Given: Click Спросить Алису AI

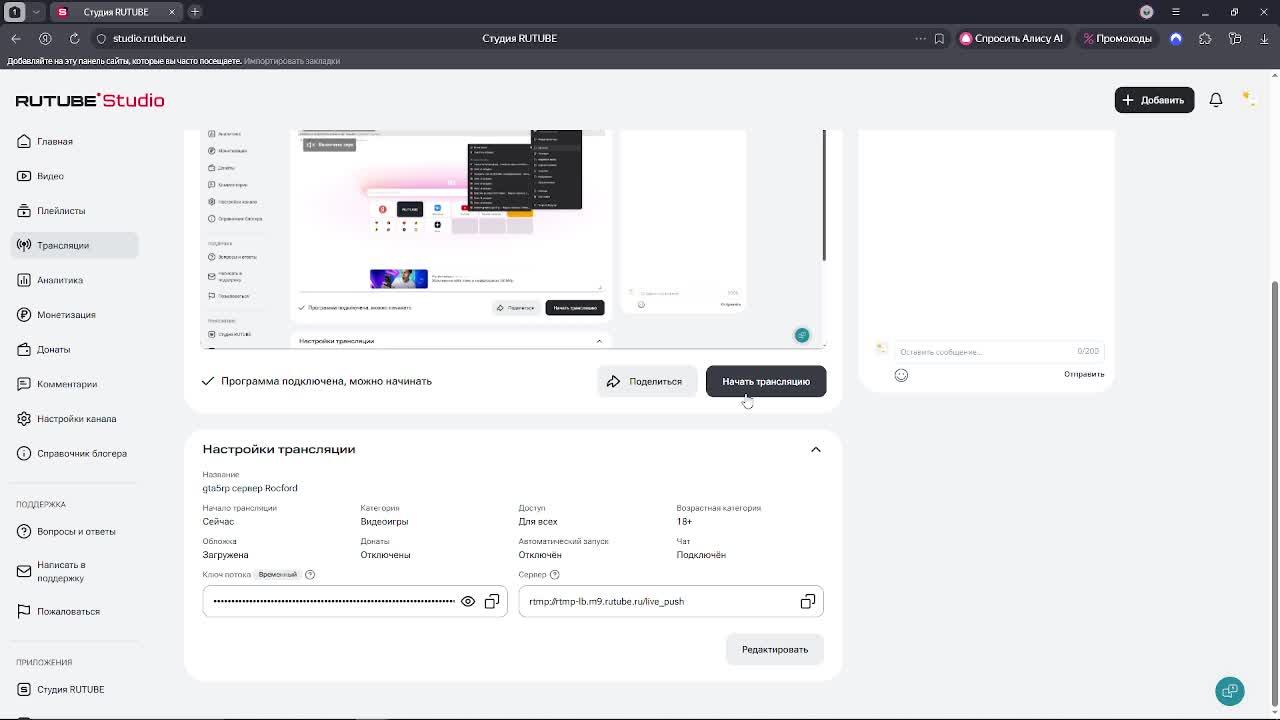Looking at the screenshot, I should (x=1011, y=38).
